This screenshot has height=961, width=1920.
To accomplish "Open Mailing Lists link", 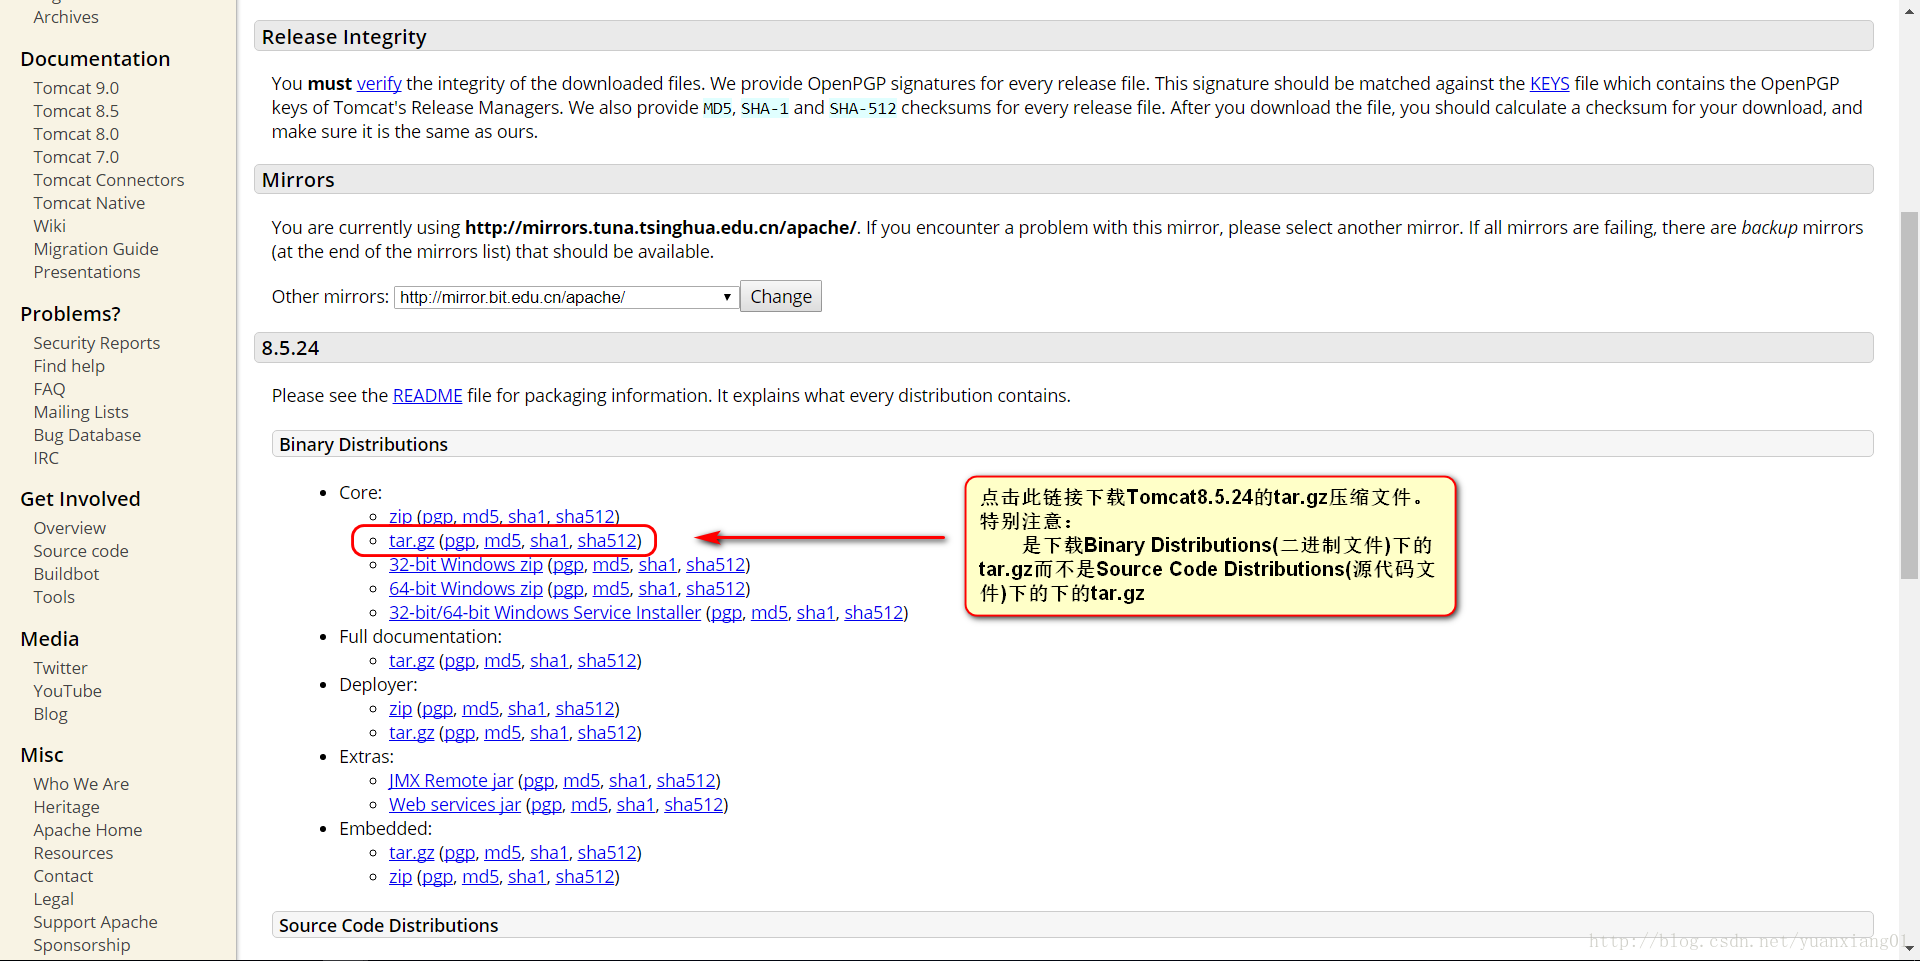I will point(81,412).
